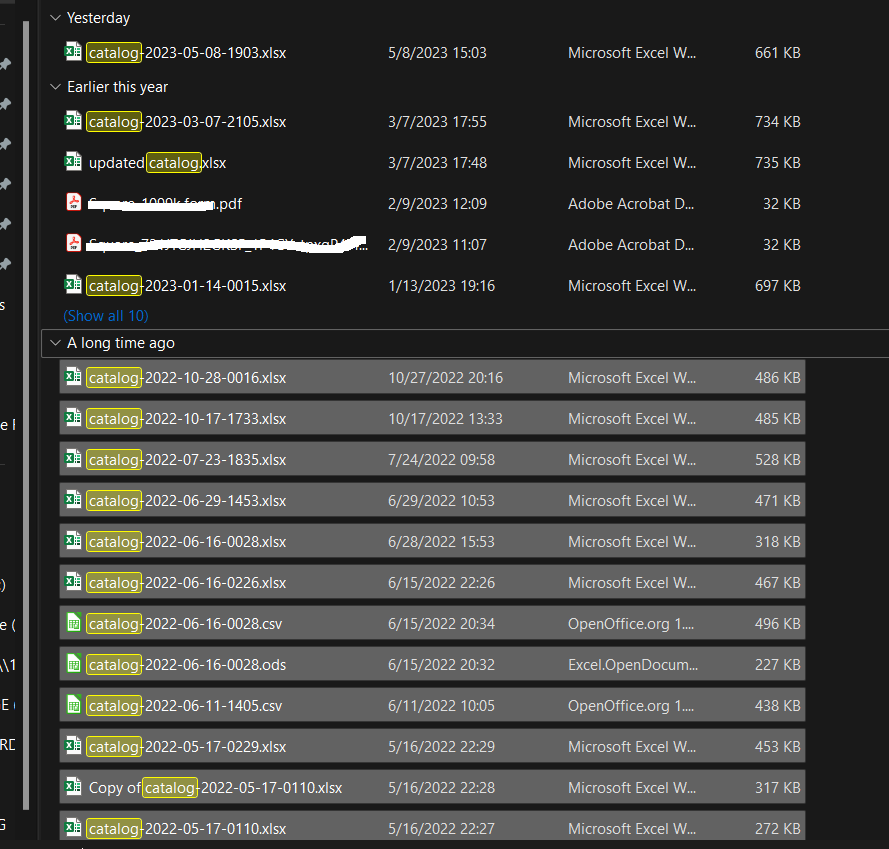Select catalog-2023-01-14-0015.xlsx file name
Viewport: 889px width, 849px height.
187,286
